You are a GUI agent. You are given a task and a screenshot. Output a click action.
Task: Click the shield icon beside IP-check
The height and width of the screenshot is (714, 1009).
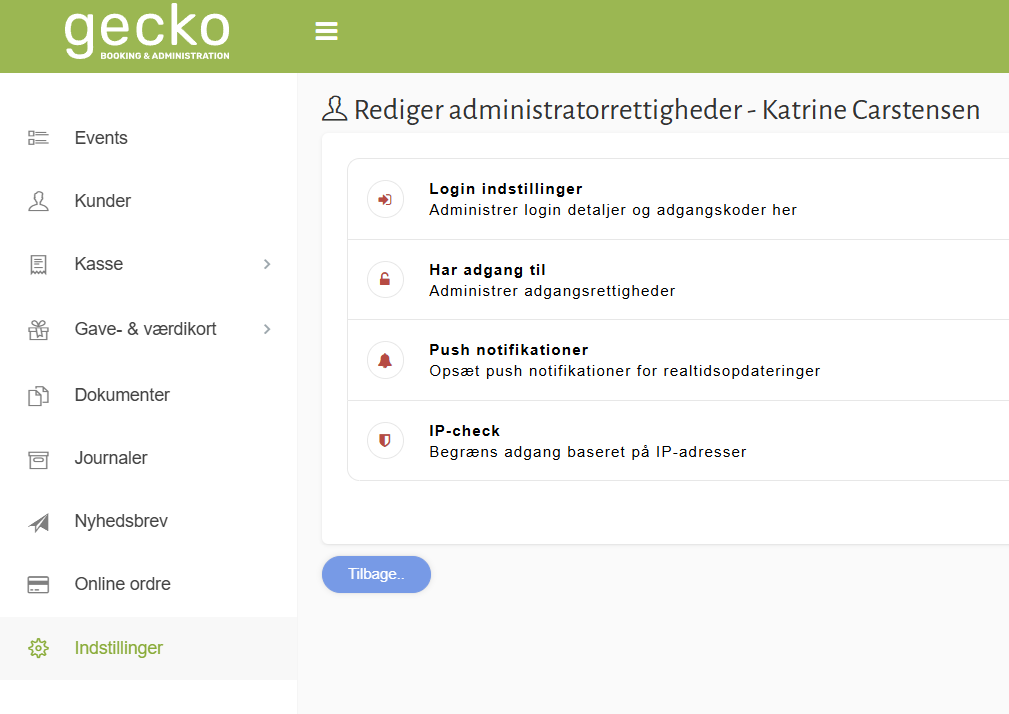point(385,440)
